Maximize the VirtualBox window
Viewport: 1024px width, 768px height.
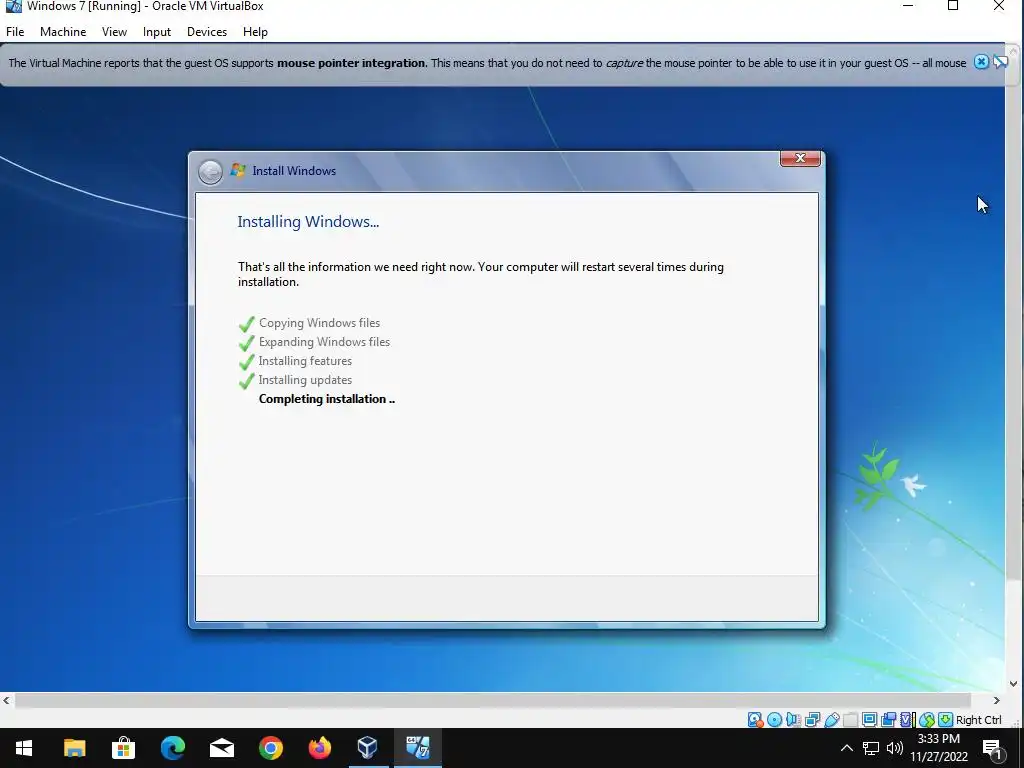(x=953, y=6)
